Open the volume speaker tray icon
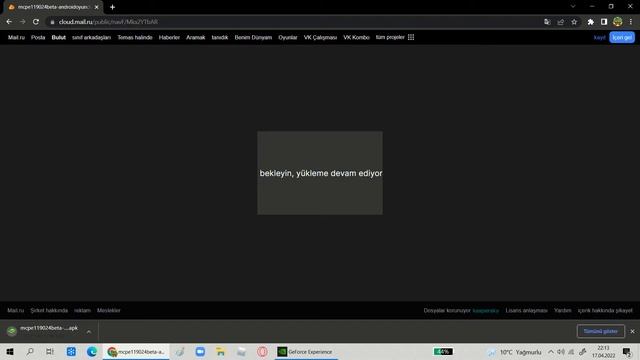640x360 pixels. (x=561, y=352)
